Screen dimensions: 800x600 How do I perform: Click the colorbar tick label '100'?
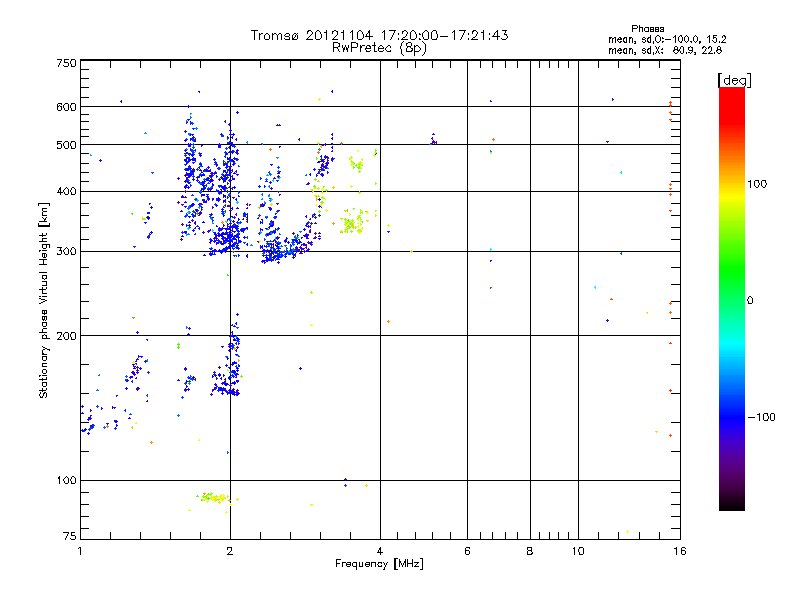pyautogui.click(x=757, y=184)
